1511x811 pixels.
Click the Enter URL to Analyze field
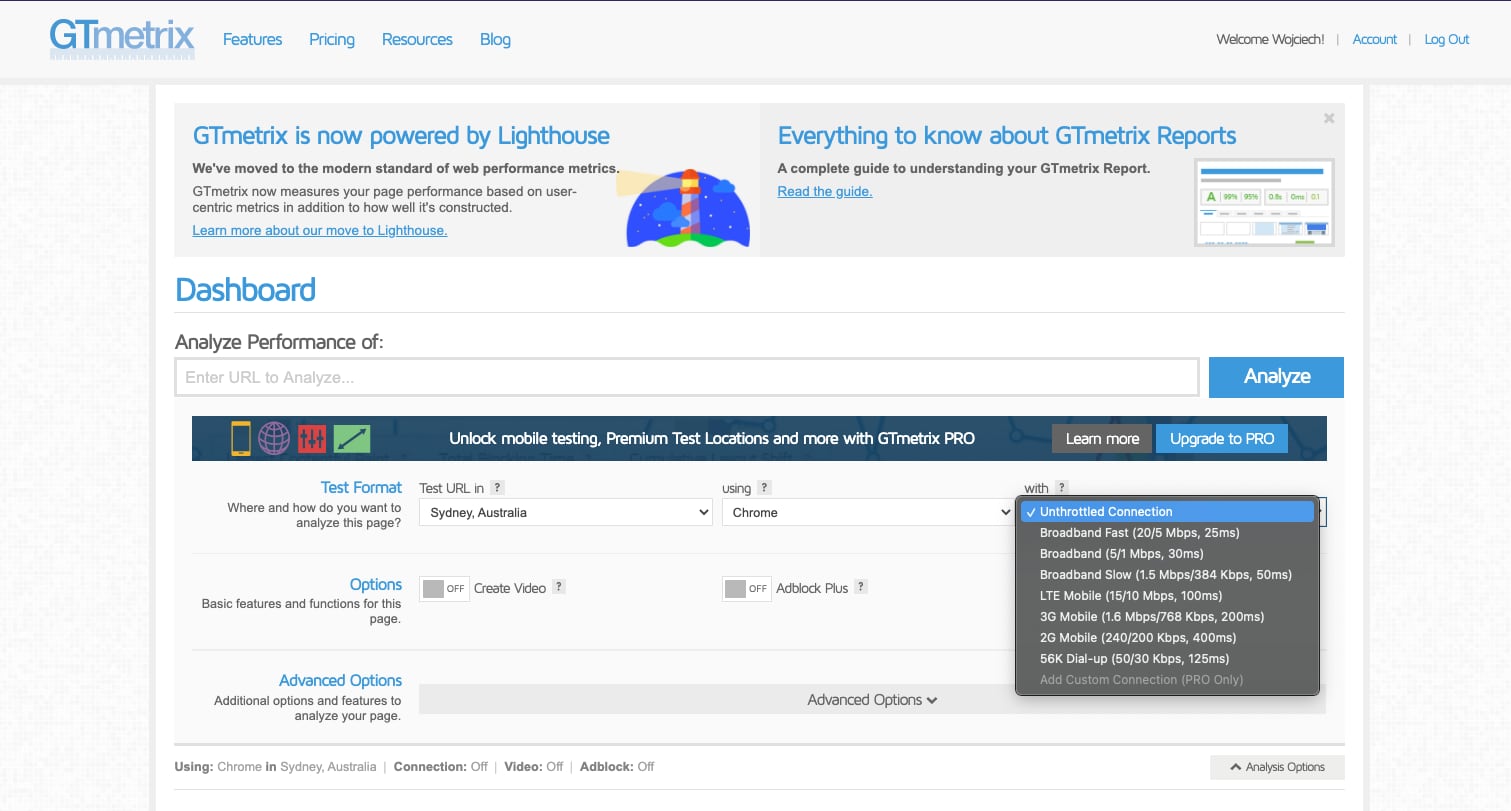pos(687,377)
